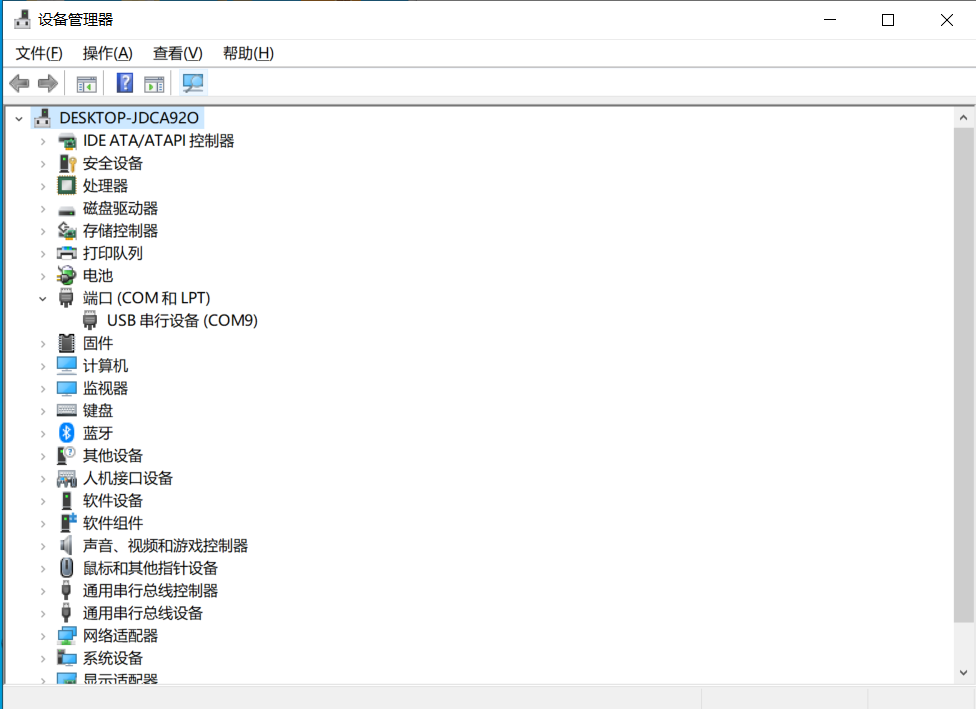Expand the 磁盘驱动器 node
Viewport: 976px width, 709px height.
click(x=43, y=209)
